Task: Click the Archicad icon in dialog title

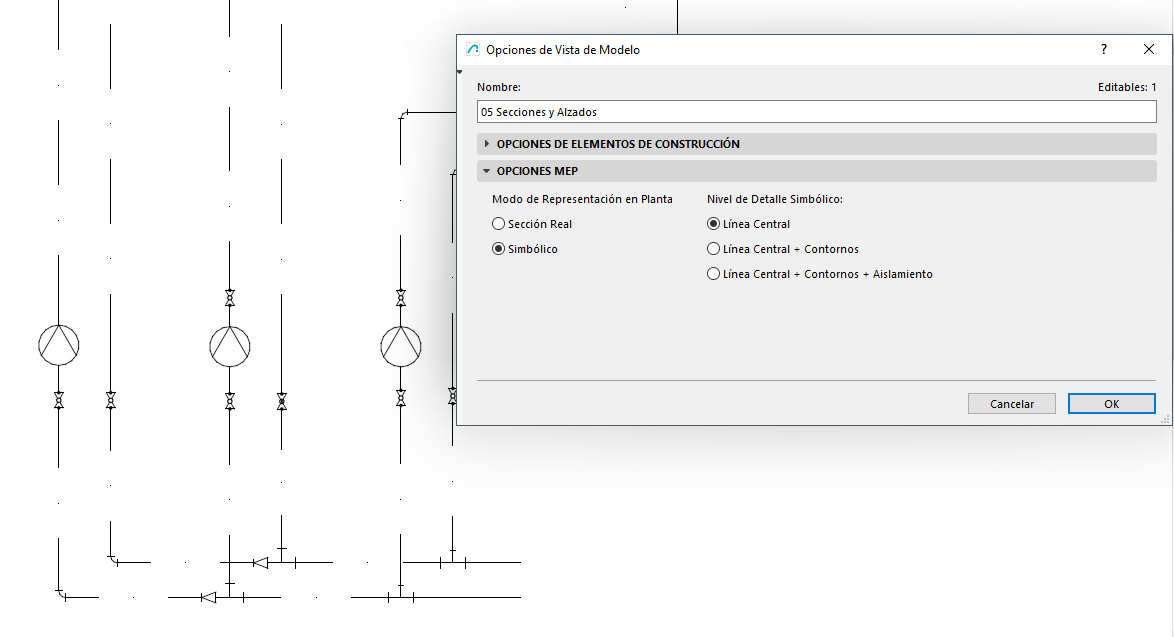Action: tap(472, 49)
